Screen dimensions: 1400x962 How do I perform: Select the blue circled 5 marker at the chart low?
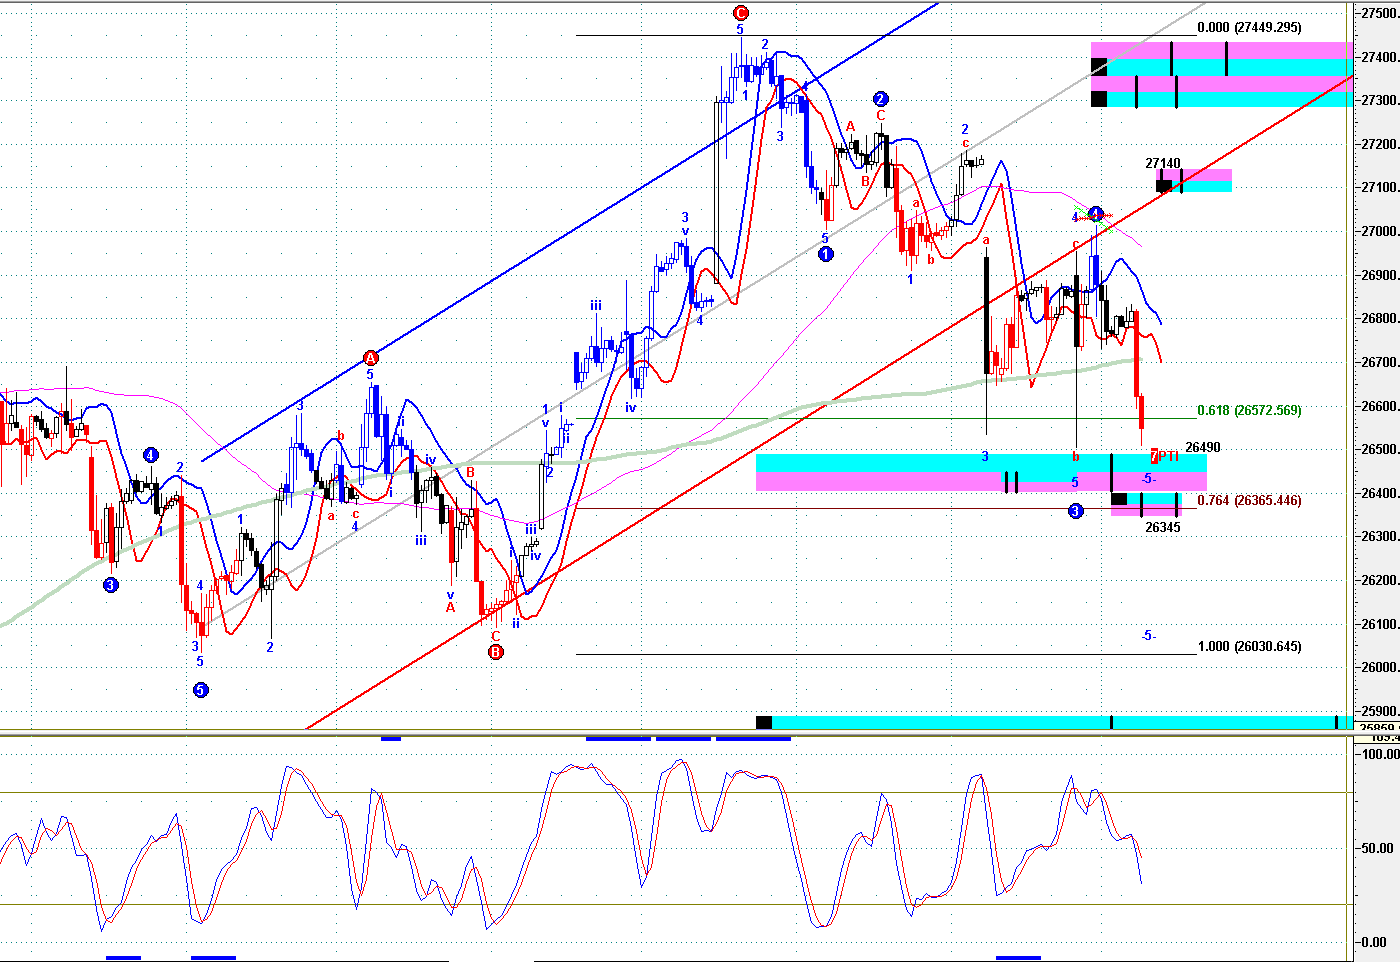(200, 690)
